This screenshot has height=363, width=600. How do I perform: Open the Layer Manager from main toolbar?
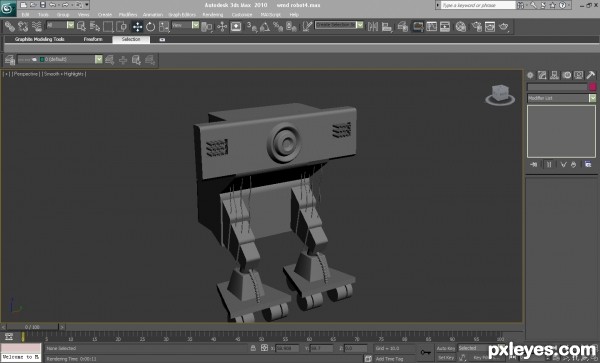pos(402,26)
